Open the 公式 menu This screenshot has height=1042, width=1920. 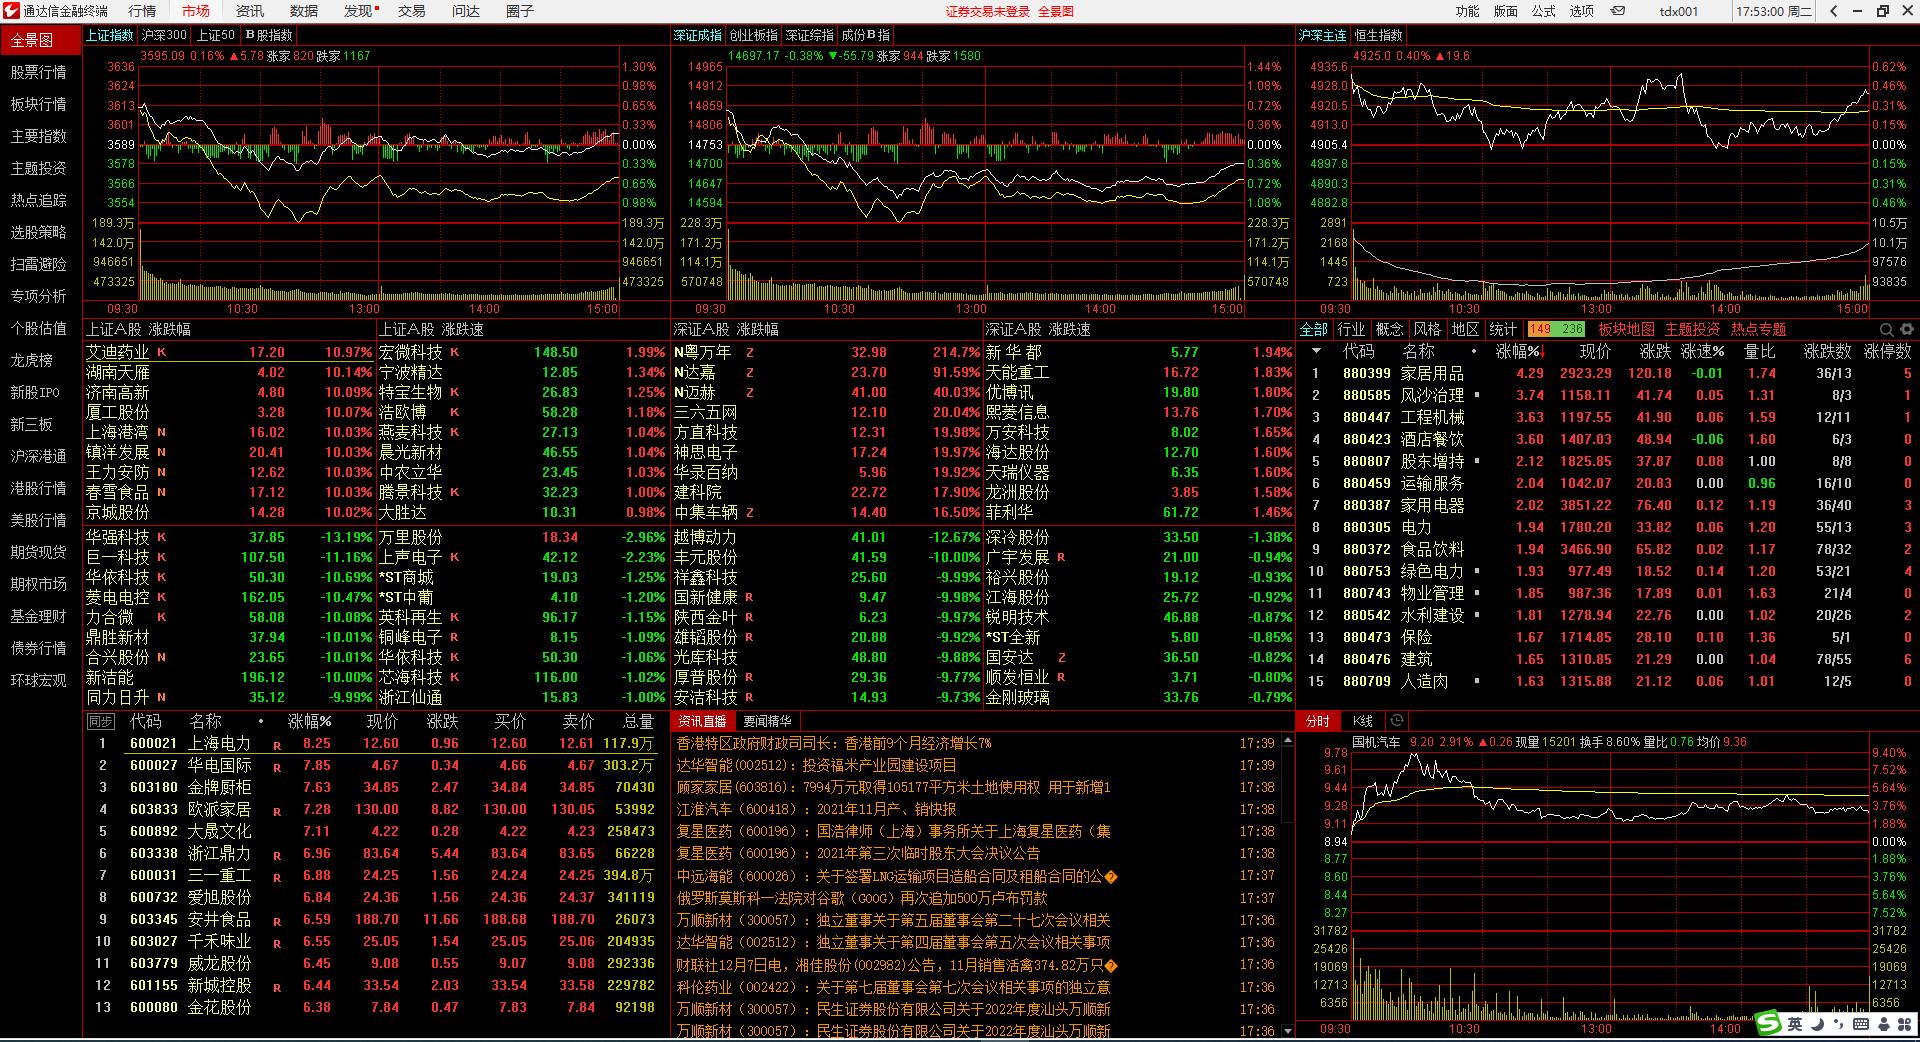coord(1543,11)
